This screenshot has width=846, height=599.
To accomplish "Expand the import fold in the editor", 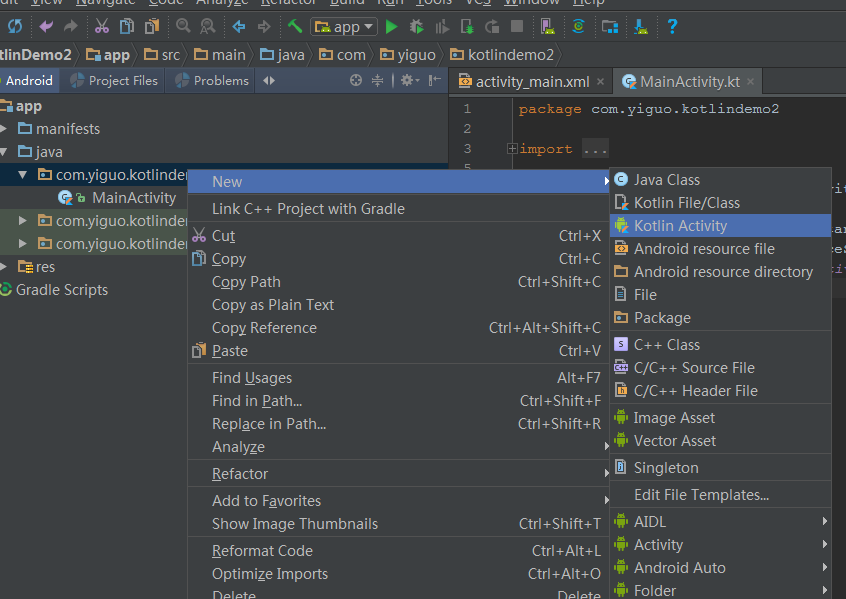I will click(512, 148).
